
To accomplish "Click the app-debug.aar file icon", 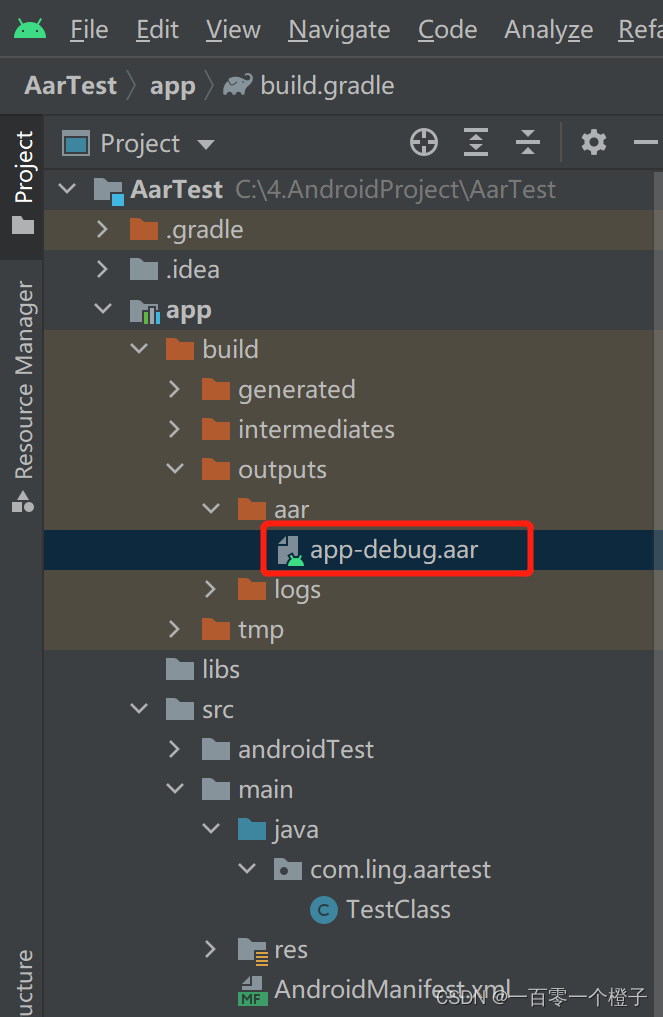I will [x=290, y=550].
